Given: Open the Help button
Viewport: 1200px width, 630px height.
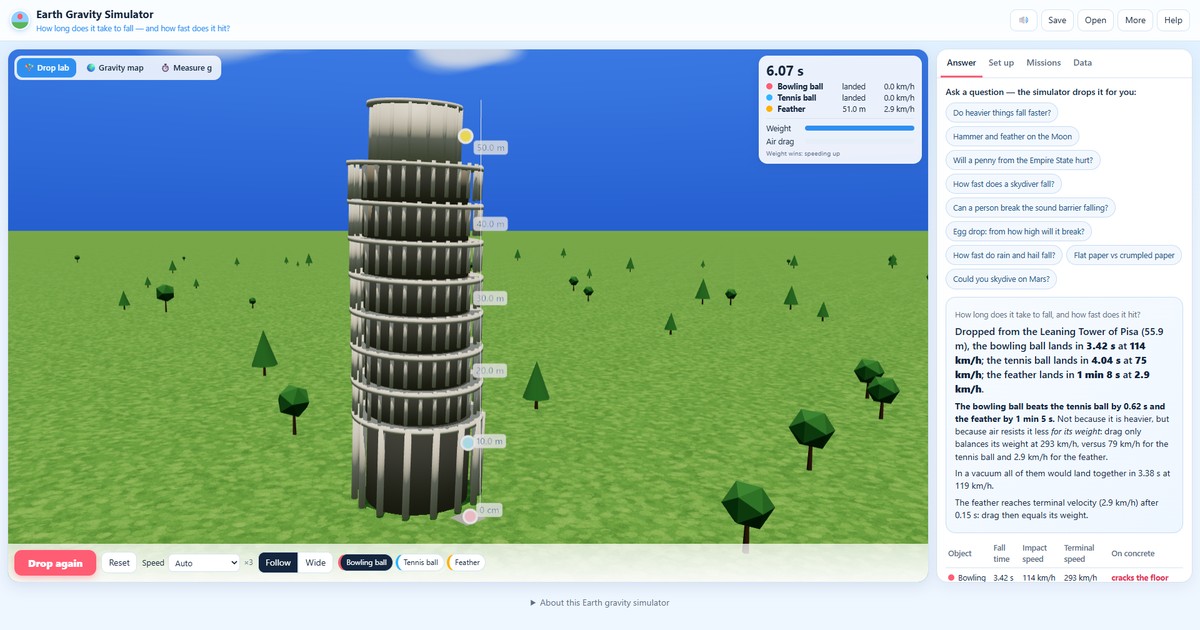Looking at the screenshot, I should tap(1172, 20).
